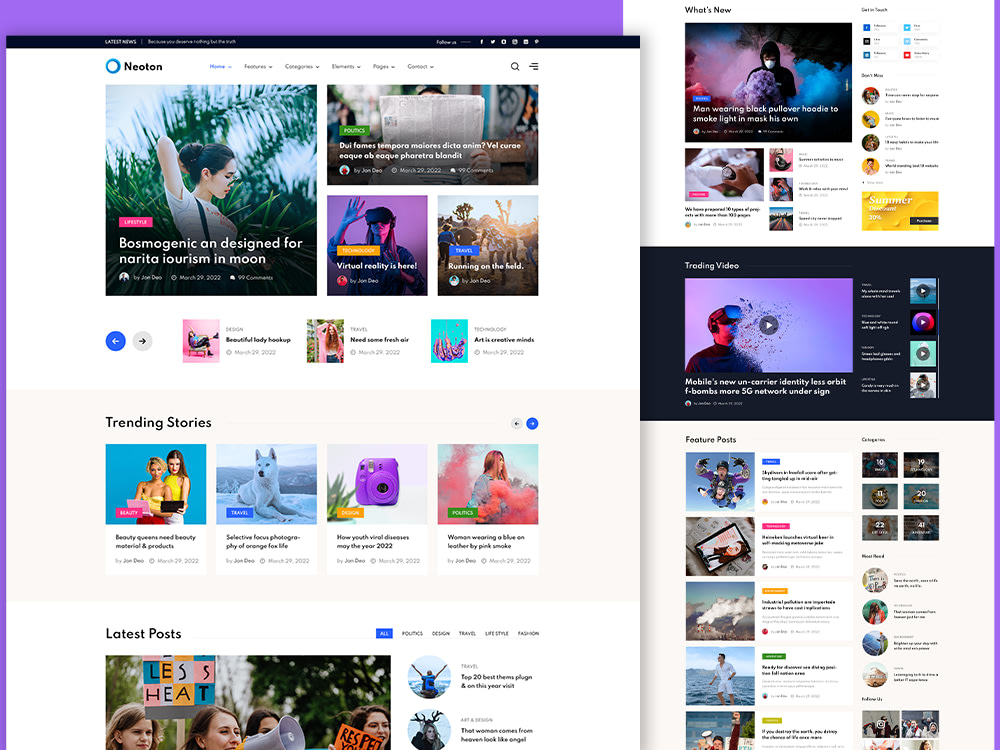Open 'Mobile's new un-carrier identity' video title
Image resolution: width=1000 pixels, height=750 pixels.
pyautogui.click(x=765, y=386)
